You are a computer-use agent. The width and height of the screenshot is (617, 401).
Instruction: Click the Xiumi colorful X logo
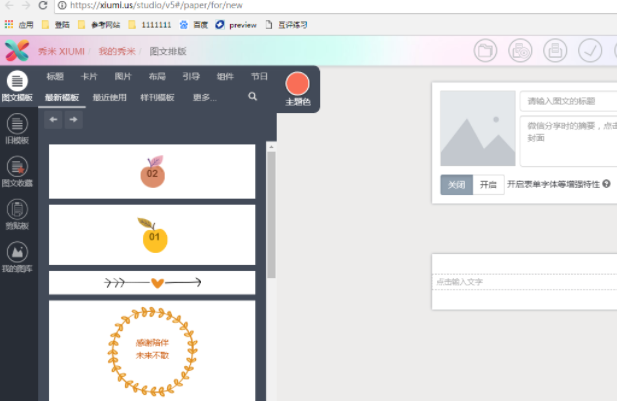pos(17,50)
